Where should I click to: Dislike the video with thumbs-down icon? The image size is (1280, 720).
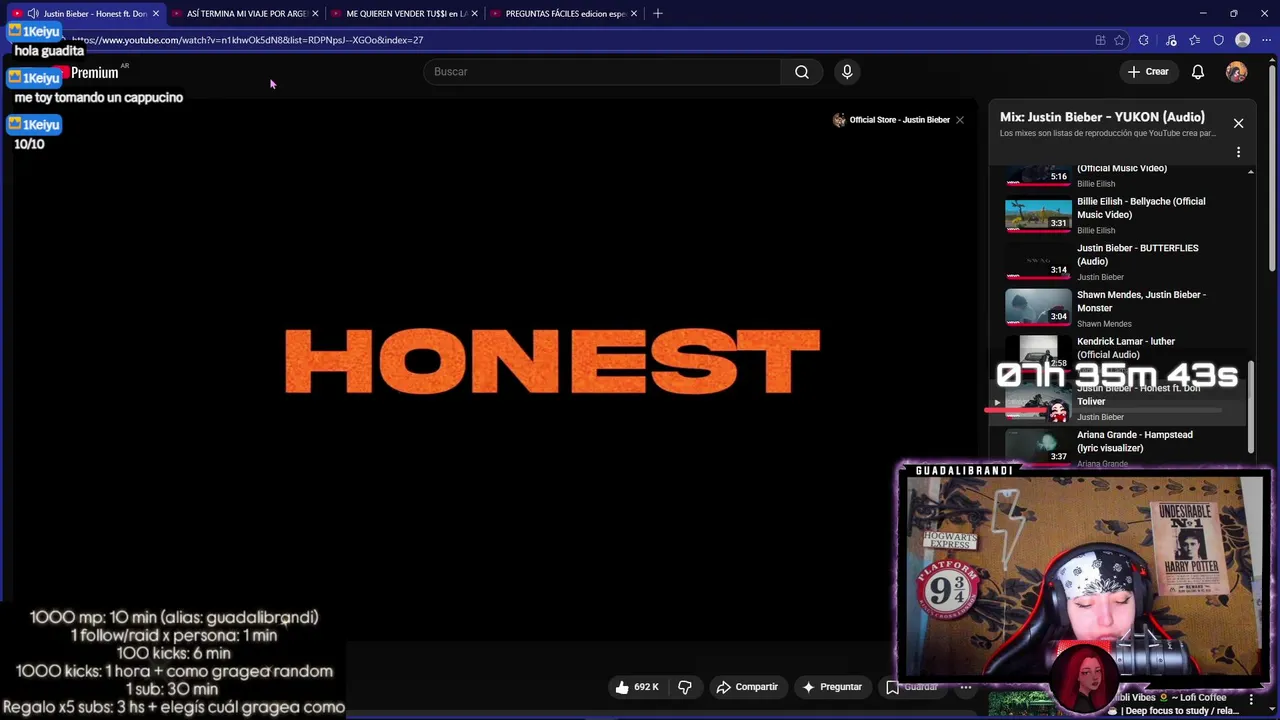coord(685,687)
